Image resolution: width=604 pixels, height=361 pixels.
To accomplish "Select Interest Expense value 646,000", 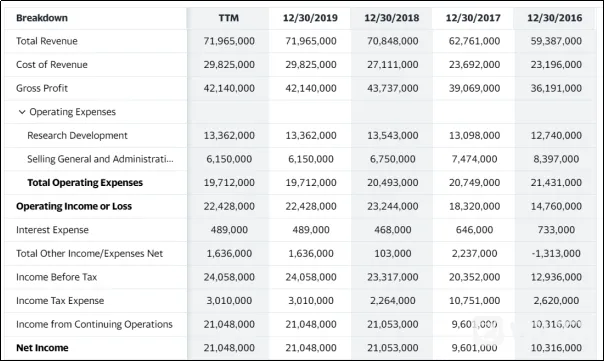I will tap(474, 230).
